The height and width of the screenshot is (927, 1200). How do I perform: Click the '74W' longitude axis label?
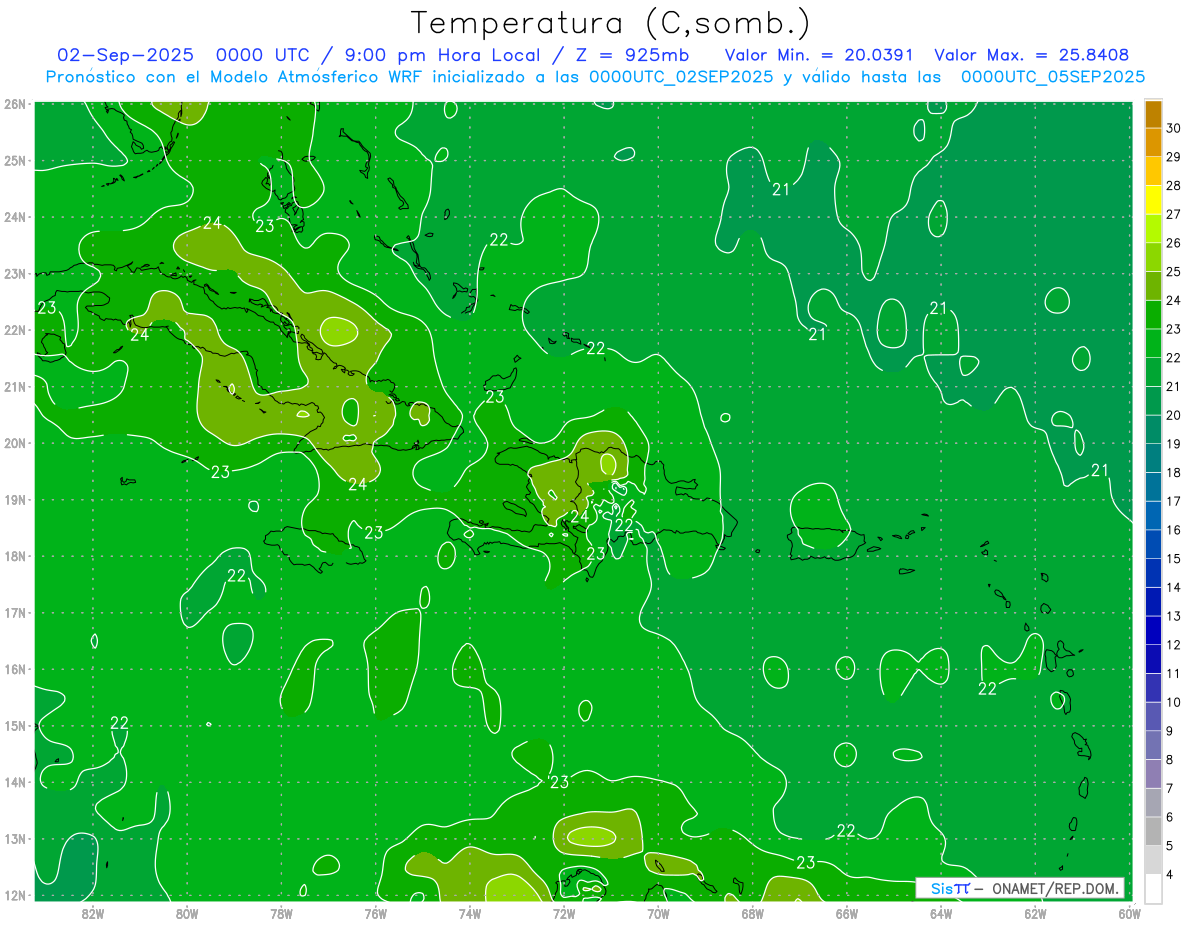click(x=470, y=913)
